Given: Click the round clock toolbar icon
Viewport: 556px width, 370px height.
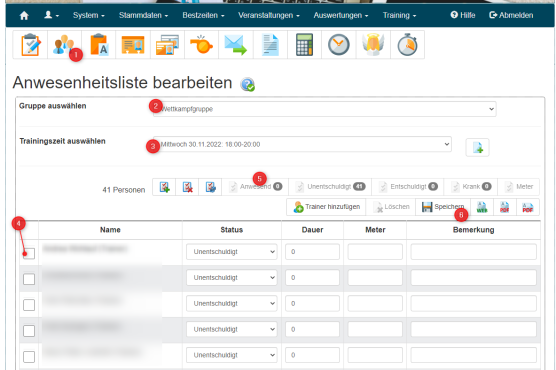Looking at the screenshot, I should pyautogui.click(x=339, y=45).
